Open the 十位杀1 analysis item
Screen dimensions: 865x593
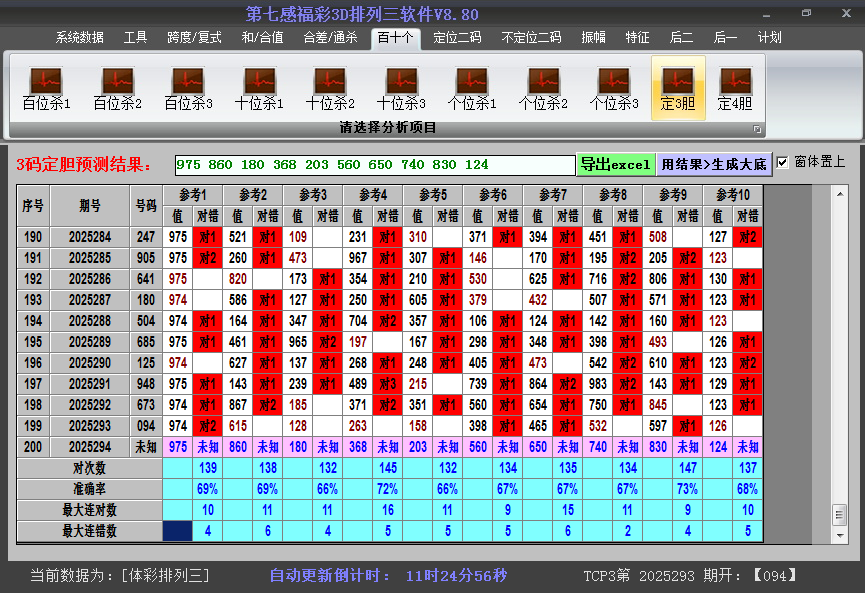point(259,88)
